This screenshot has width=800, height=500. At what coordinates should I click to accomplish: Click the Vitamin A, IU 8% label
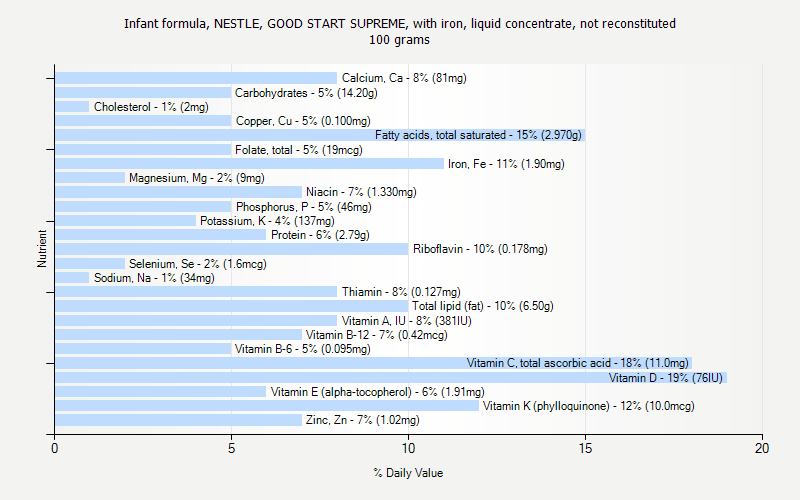407,321
